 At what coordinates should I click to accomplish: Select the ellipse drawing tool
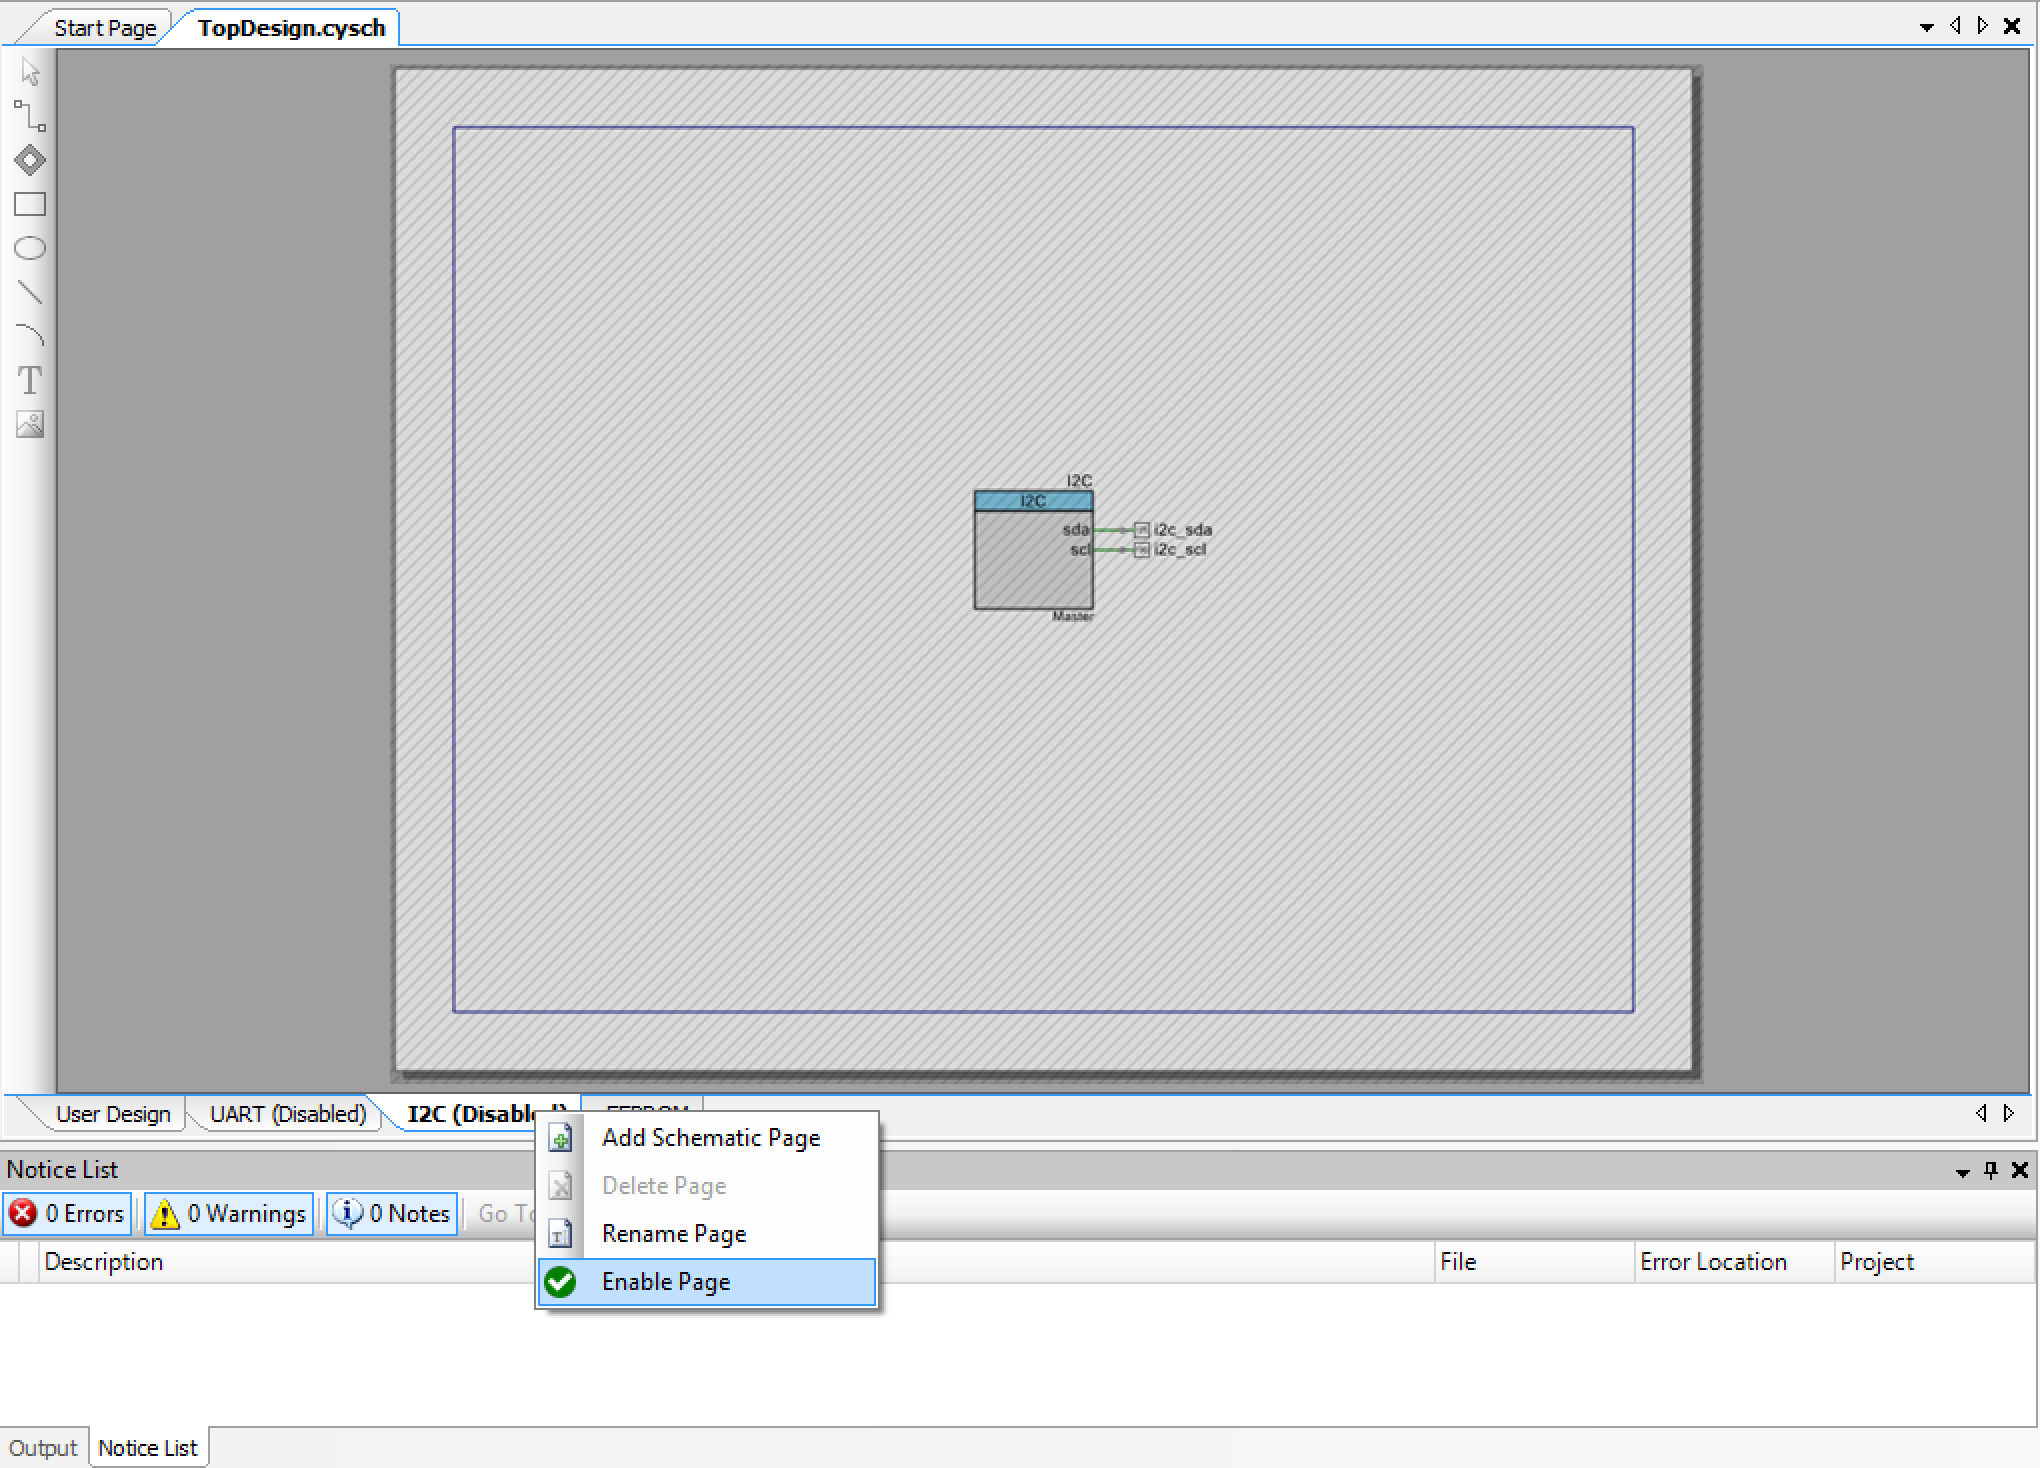click(x=30, y=248)
